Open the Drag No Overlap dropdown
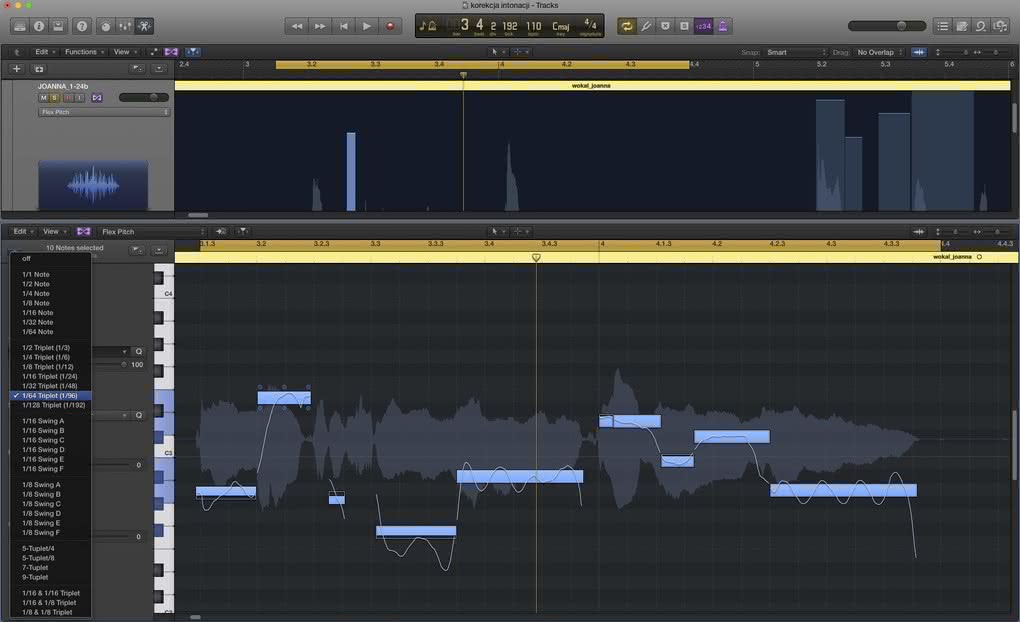The height and width of the screenshot is (622, 1020). coord(879,52)
